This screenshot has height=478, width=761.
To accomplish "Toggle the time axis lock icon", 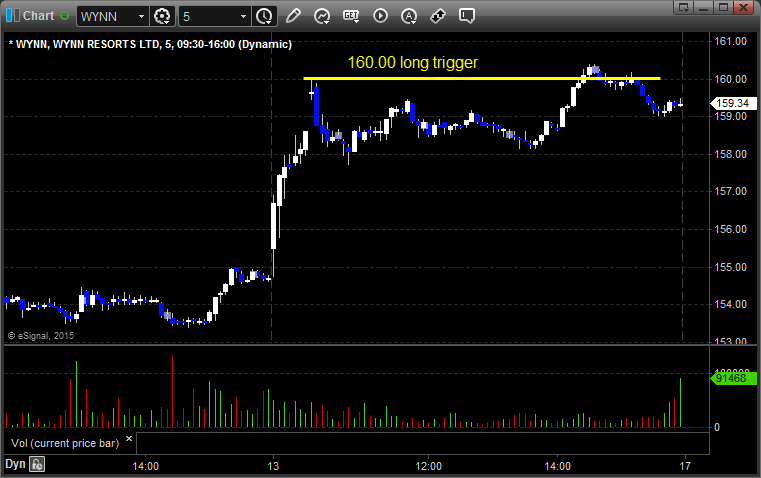I will 37,464.
